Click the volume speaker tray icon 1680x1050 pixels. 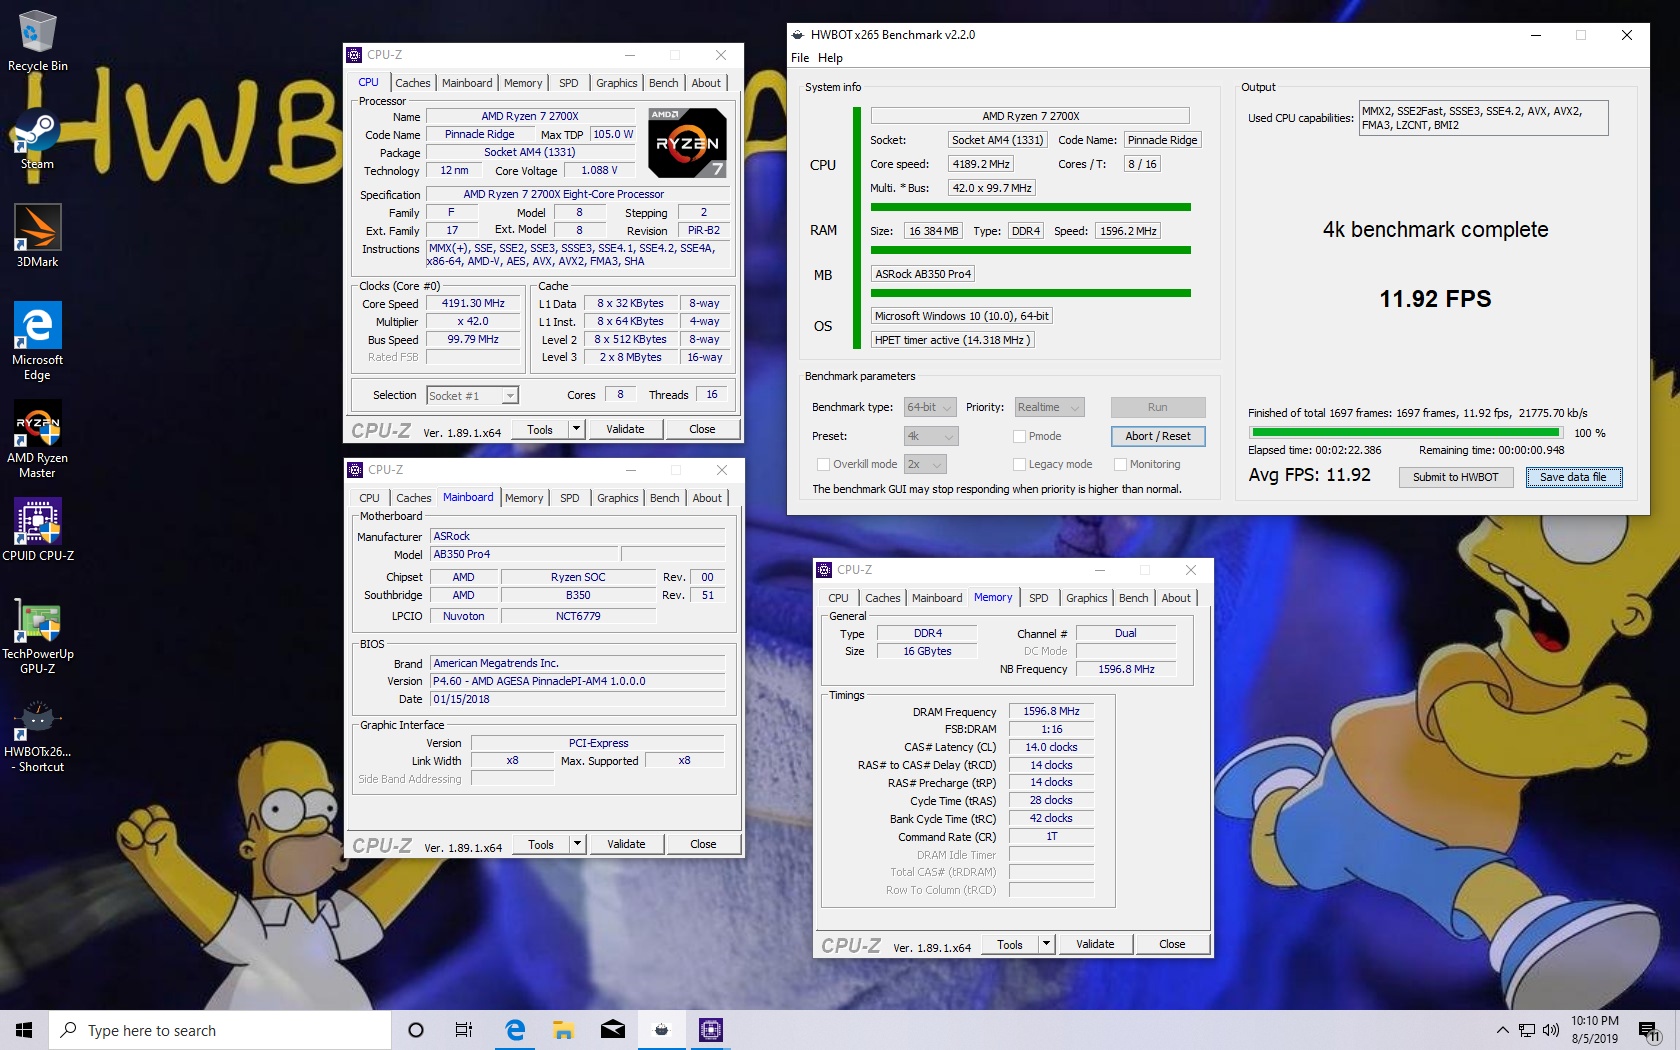coord(1551,1030)
